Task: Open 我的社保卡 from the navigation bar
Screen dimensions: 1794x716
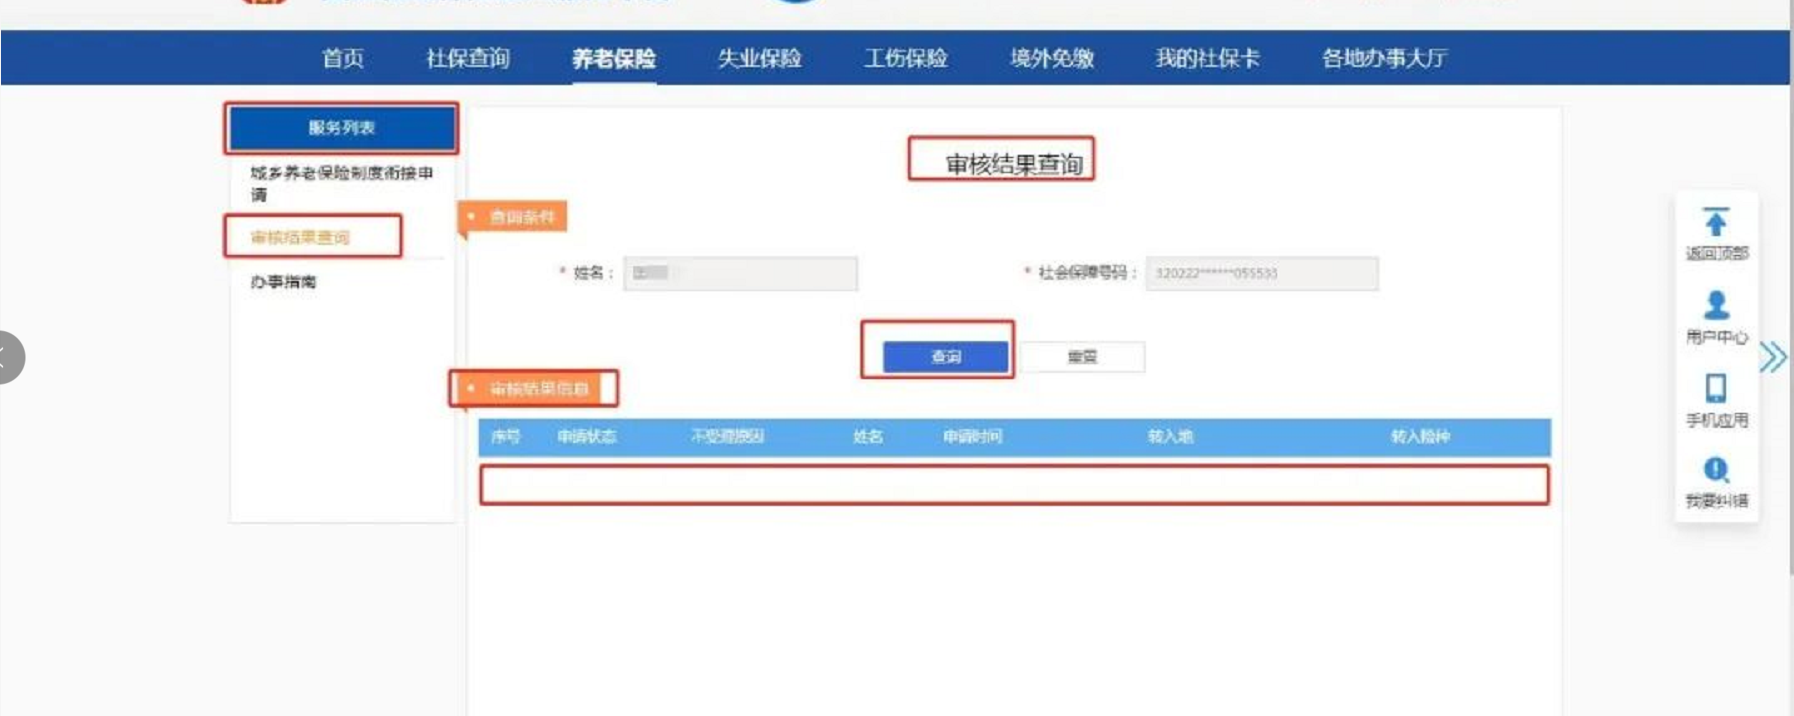Action: point(1207,58)
